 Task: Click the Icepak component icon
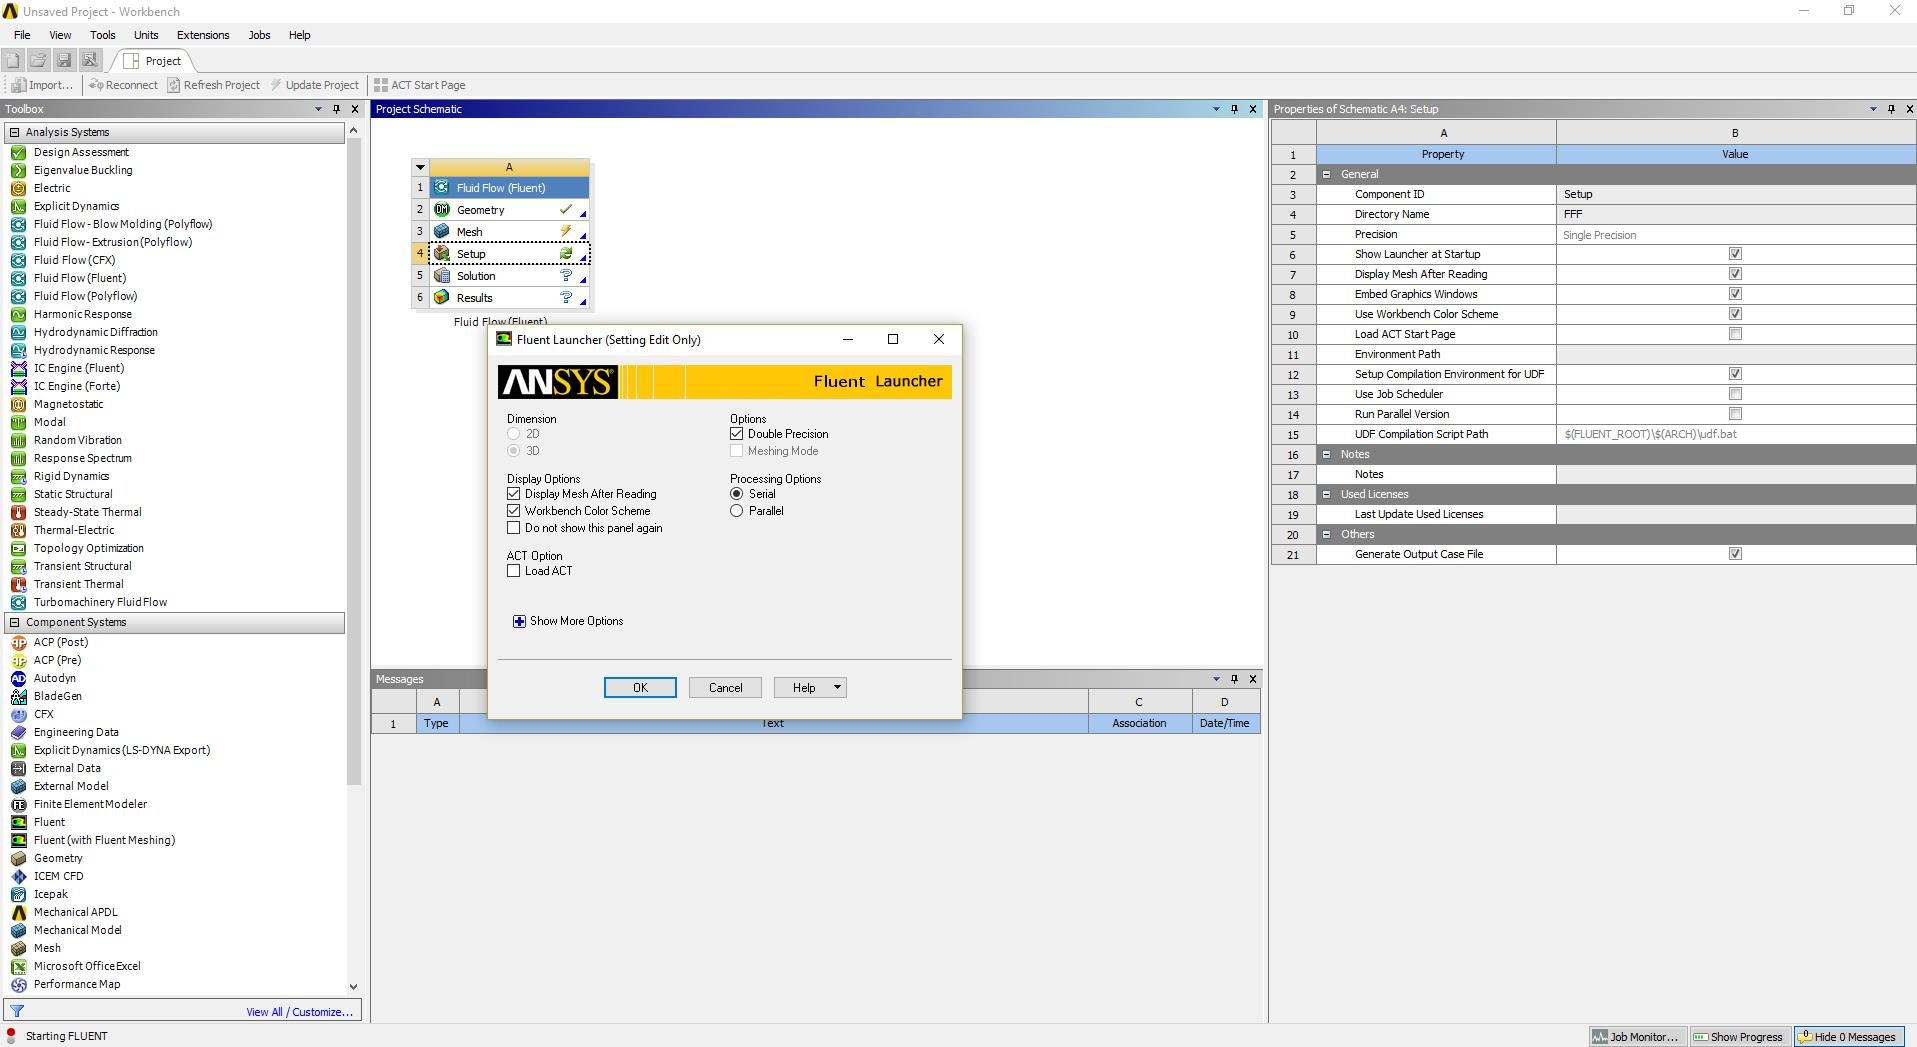(18, 894)
